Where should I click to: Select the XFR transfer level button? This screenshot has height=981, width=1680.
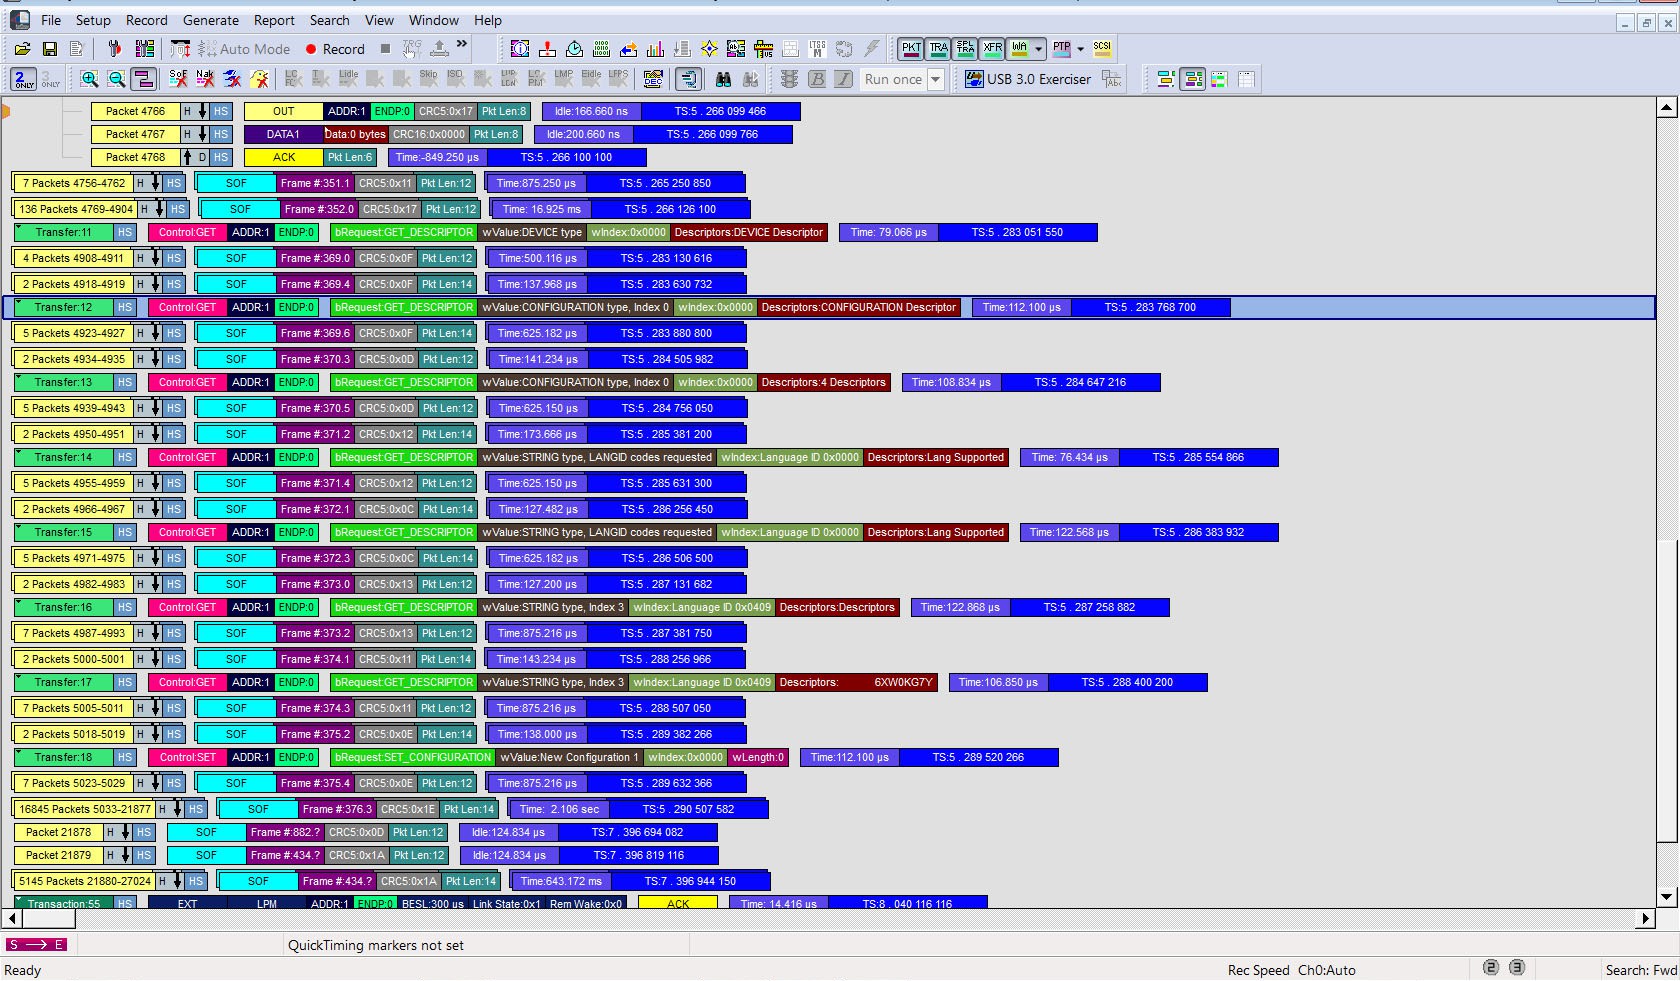click(992, 48)
